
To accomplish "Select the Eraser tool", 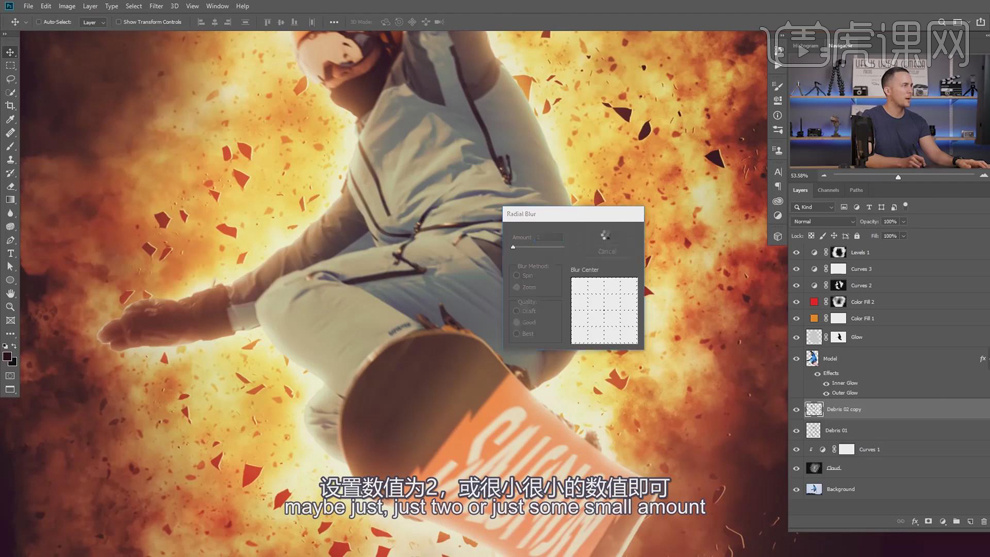I will point(10,186).
